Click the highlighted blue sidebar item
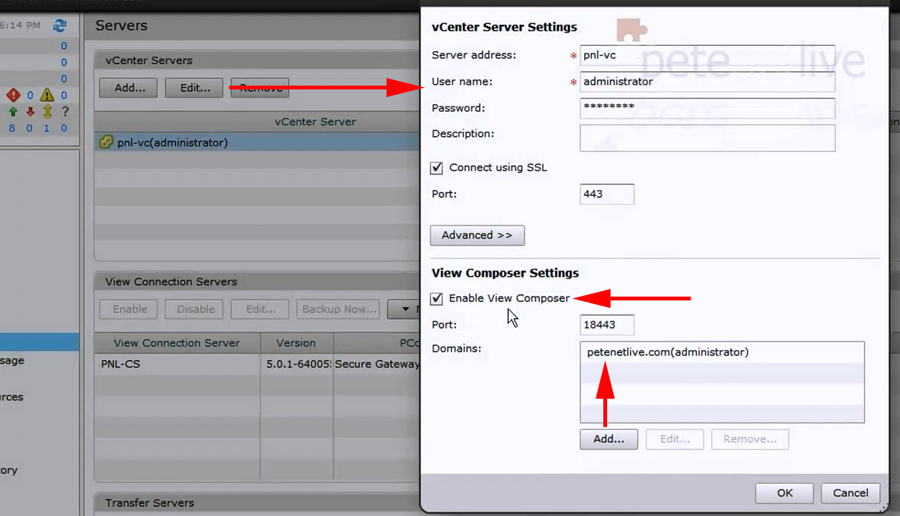 tap(39, 342)
